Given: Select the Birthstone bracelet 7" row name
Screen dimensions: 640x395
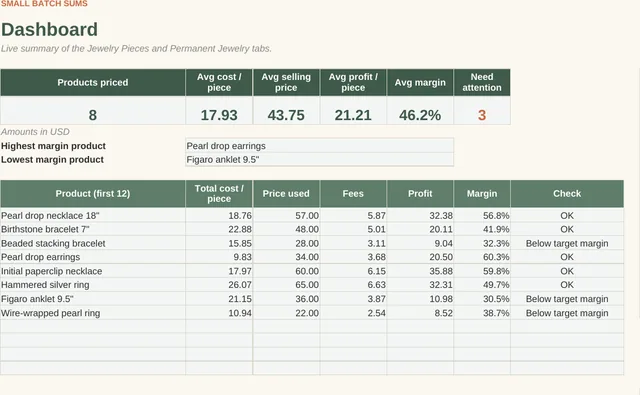Looking at the screenshot, I should (x=45, y=229).
